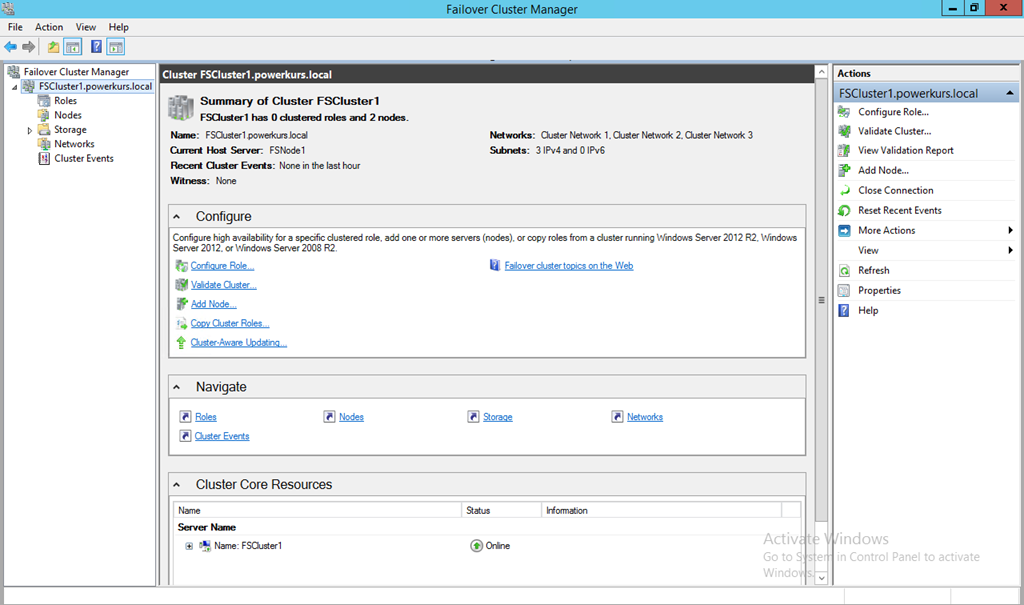Click the Roles icon in the tree
Viewport: 1024px width, 605px height.
point(44,101)
